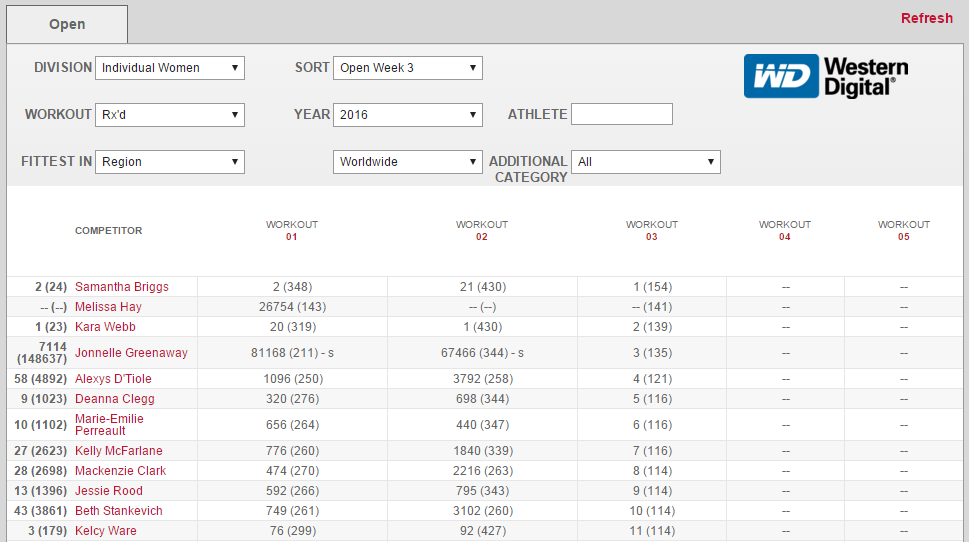Open Beth Stankevich athlete profile
This screenshot has height=542, width=969.
click(119, 511)
